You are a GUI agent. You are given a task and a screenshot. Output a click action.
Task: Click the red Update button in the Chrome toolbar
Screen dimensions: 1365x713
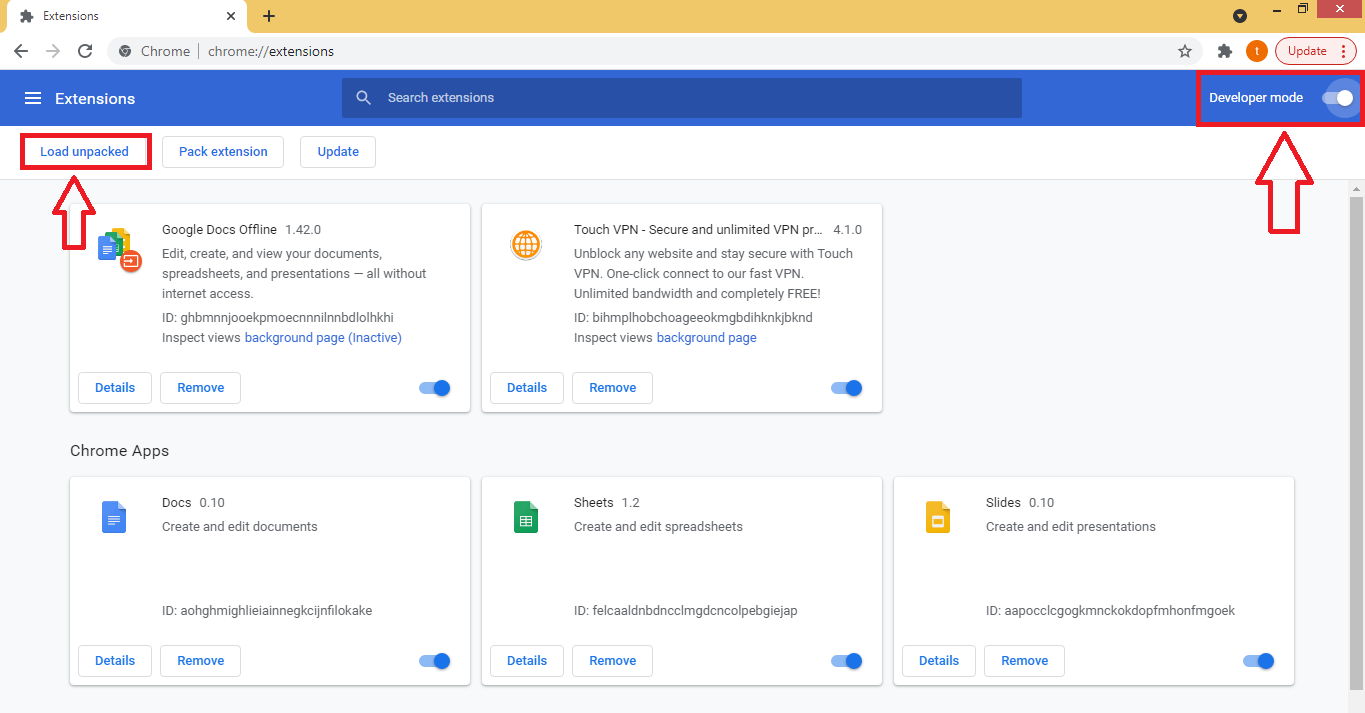[x=1316, y=51]
